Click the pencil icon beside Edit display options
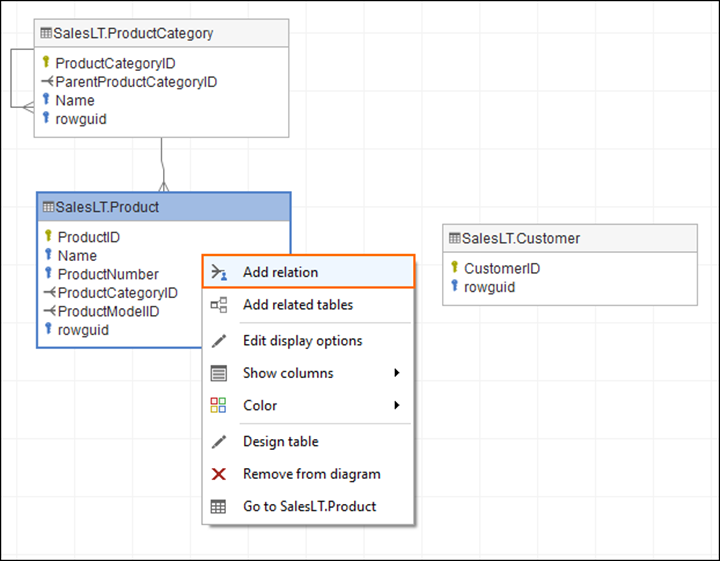This screenshot has width=720, height=561. tap(220, 341)
